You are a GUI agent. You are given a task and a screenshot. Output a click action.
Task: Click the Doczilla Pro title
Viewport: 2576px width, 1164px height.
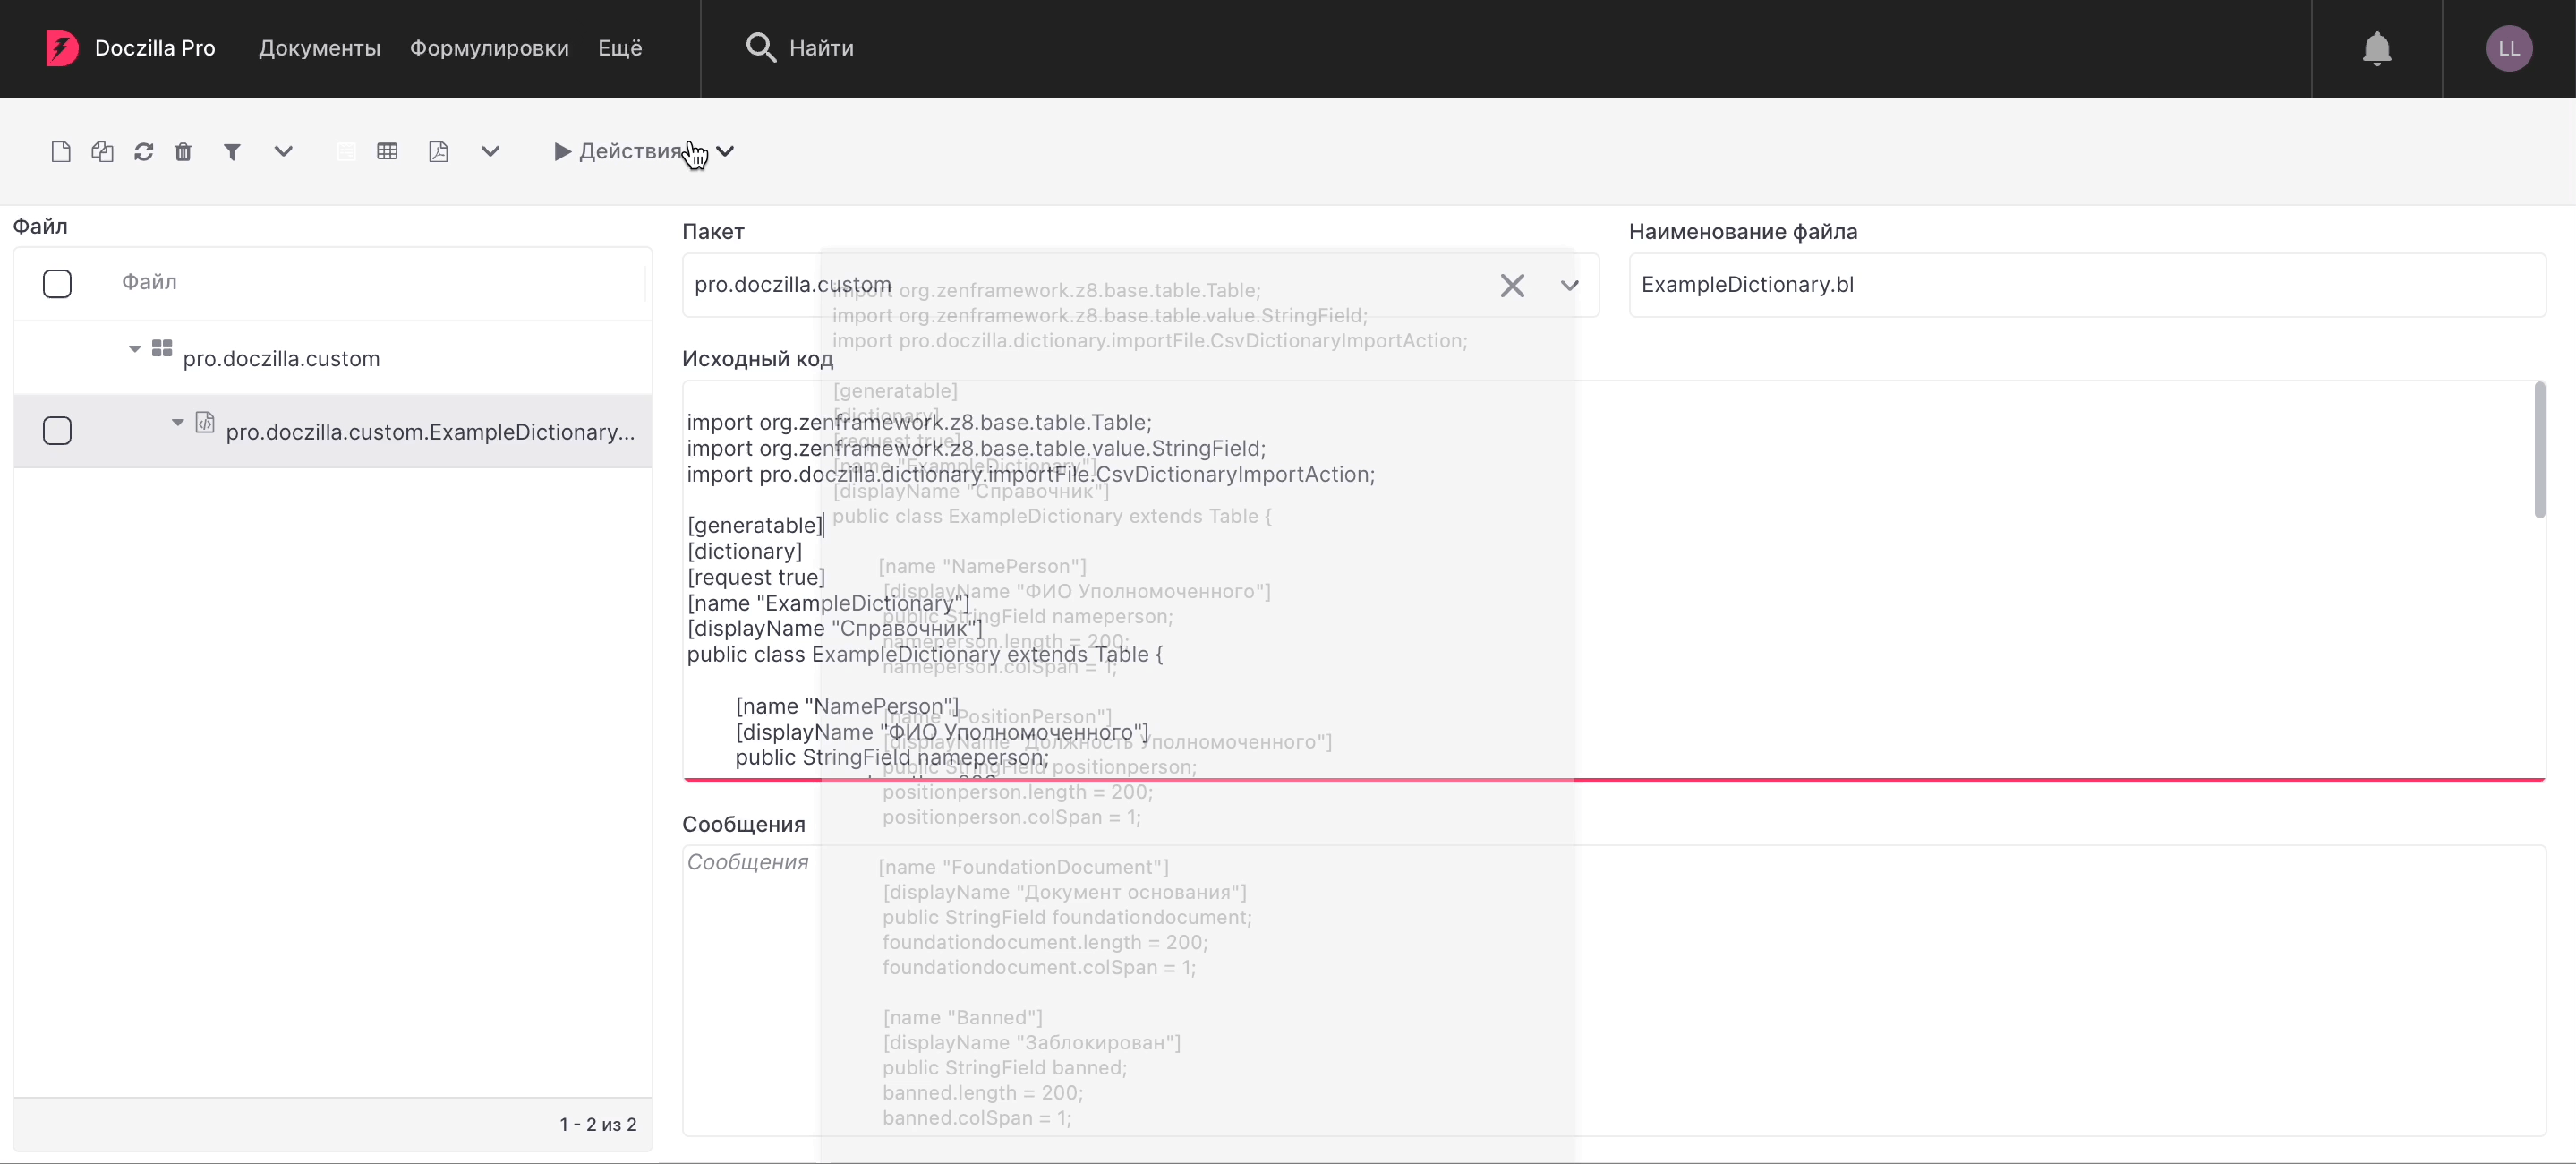point(155,48)
